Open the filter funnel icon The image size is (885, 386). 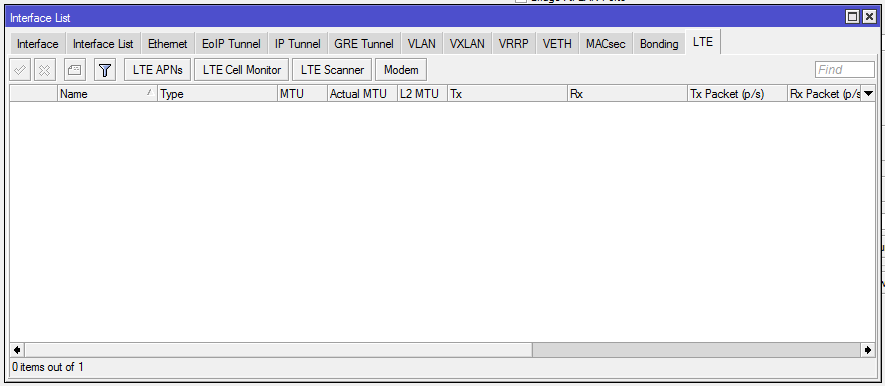click(x=104, y=70)
